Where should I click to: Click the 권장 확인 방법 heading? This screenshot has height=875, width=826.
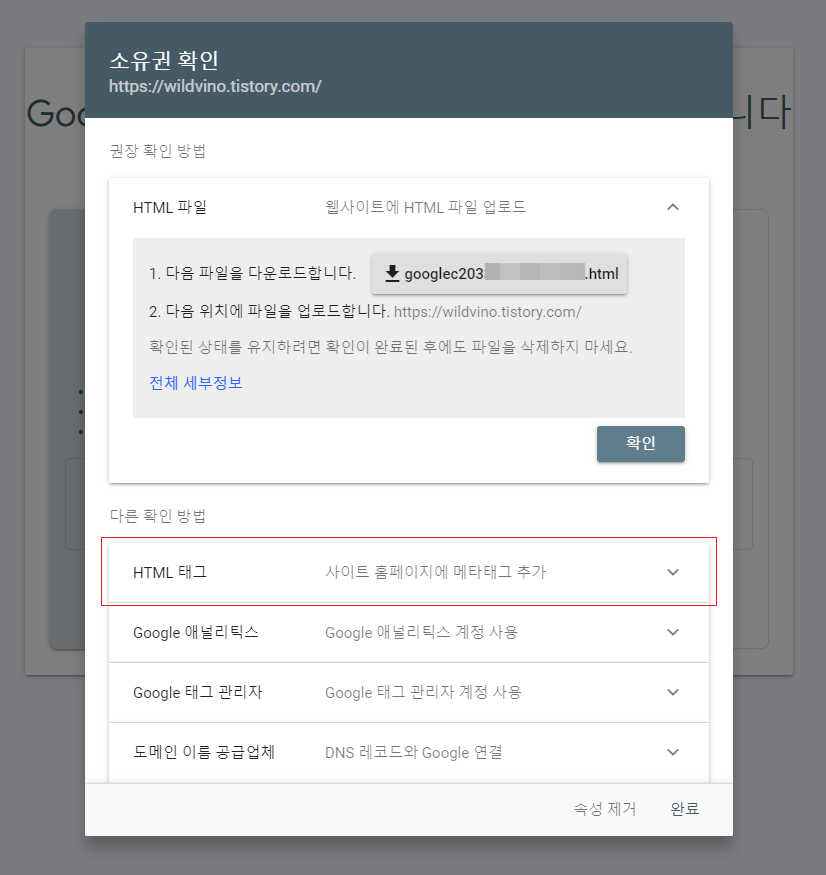pos(158,151)
